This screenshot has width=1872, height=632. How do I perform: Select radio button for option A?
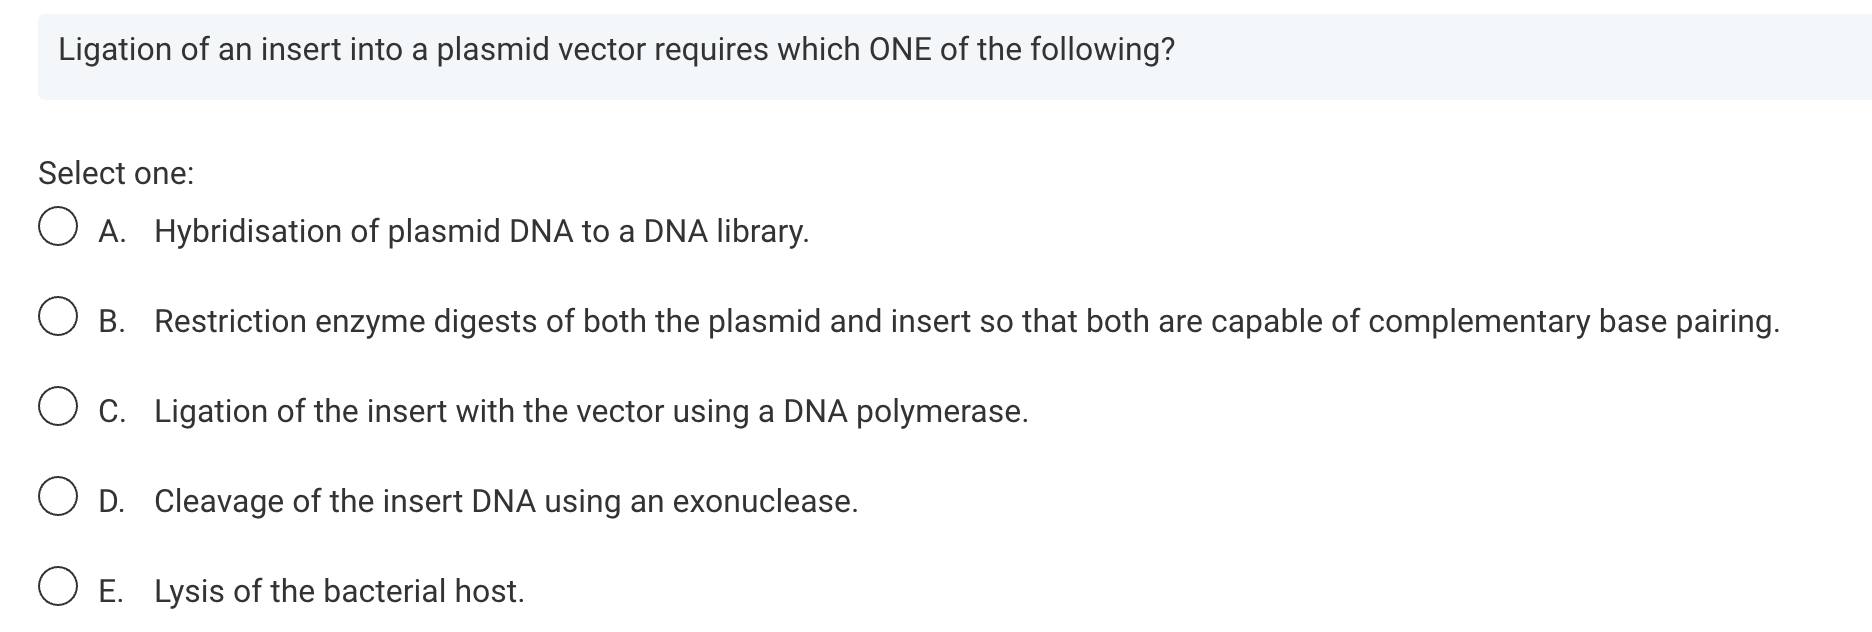[x=57, y=228]
